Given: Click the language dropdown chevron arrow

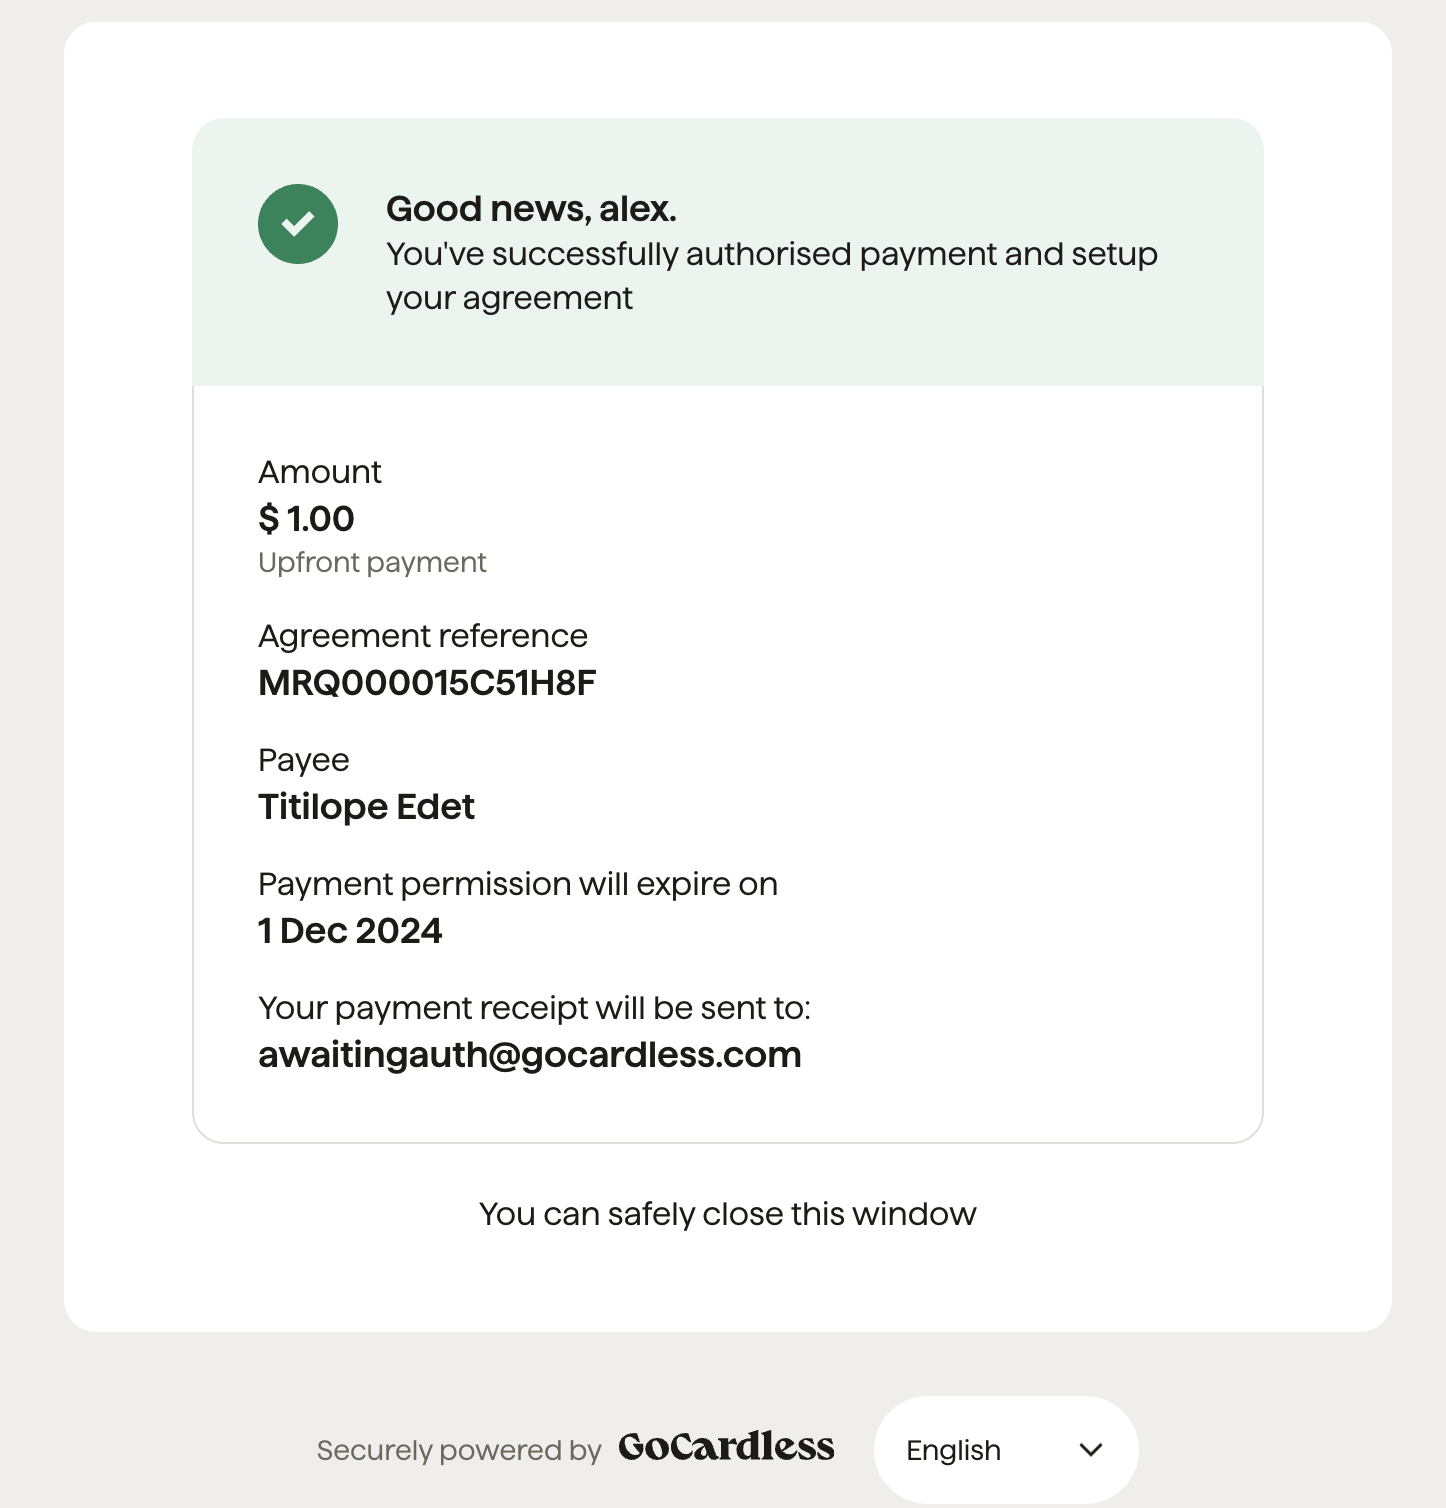Looking at the screenshot, I should pos(1091,1450).
